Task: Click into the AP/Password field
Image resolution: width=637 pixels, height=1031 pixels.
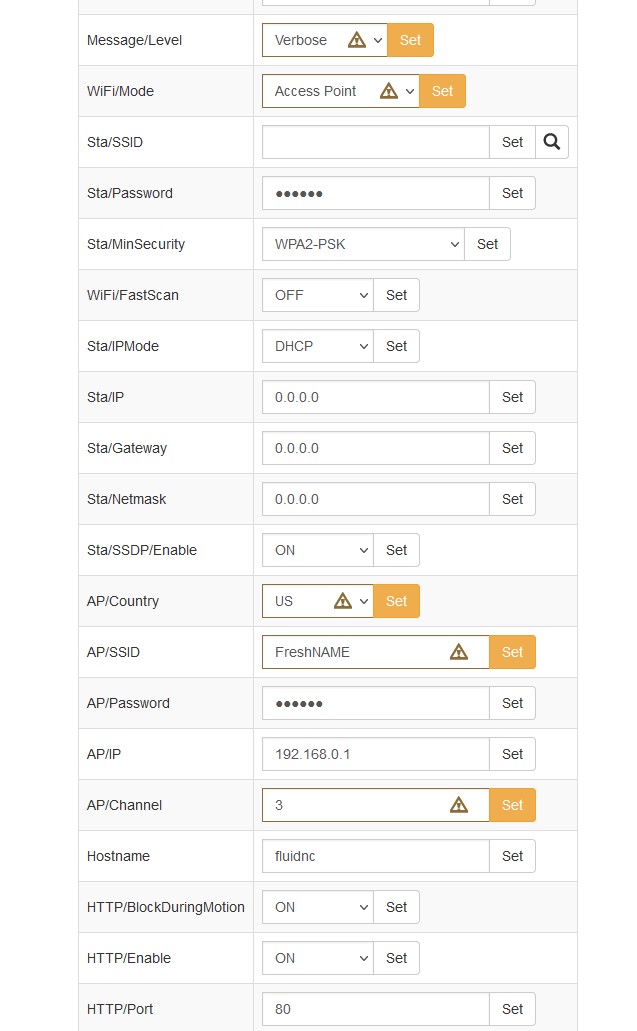Action: [375, 703]
